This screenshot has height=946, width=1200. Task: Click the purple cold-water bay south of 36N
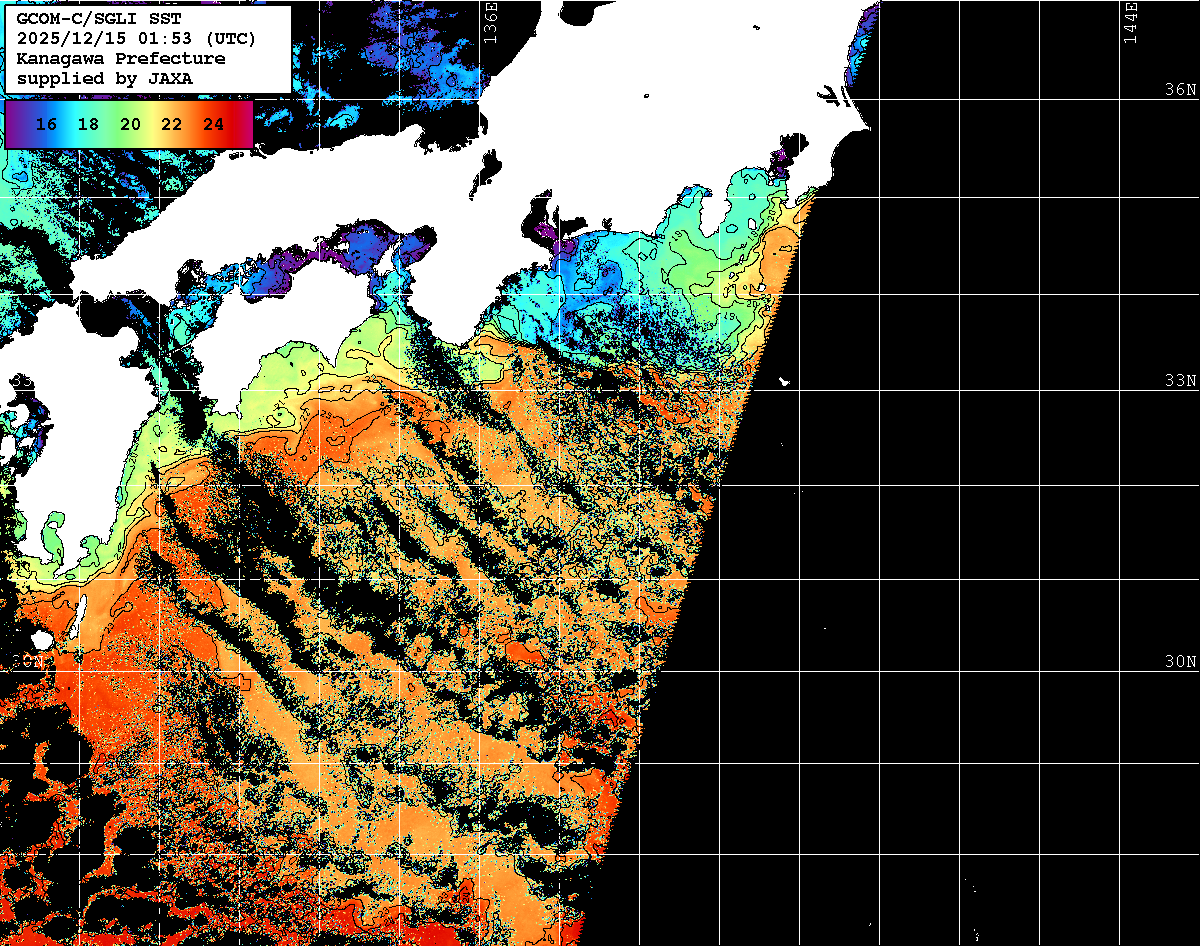coord(547,237)
